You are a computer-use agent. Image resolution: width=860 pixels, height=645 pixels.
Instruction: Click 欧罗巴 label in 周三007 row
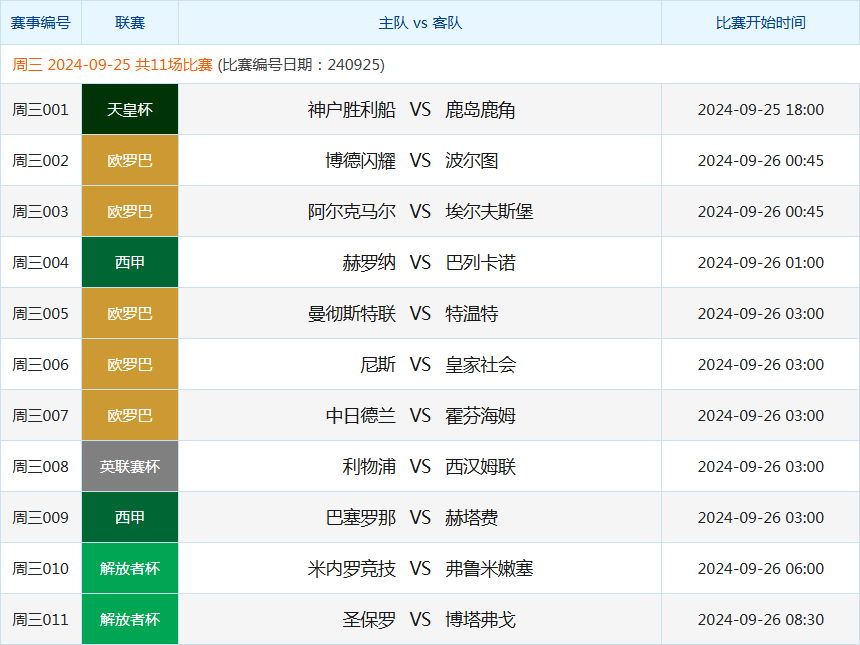[130, 415]
